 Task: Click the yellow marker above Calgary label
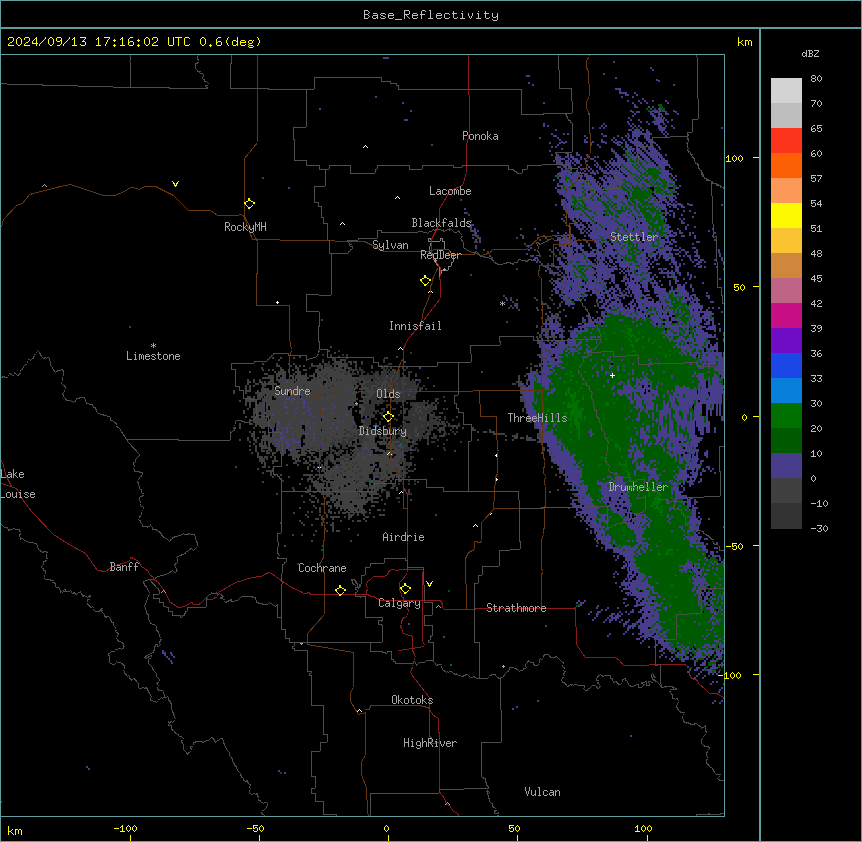point(405,589)
